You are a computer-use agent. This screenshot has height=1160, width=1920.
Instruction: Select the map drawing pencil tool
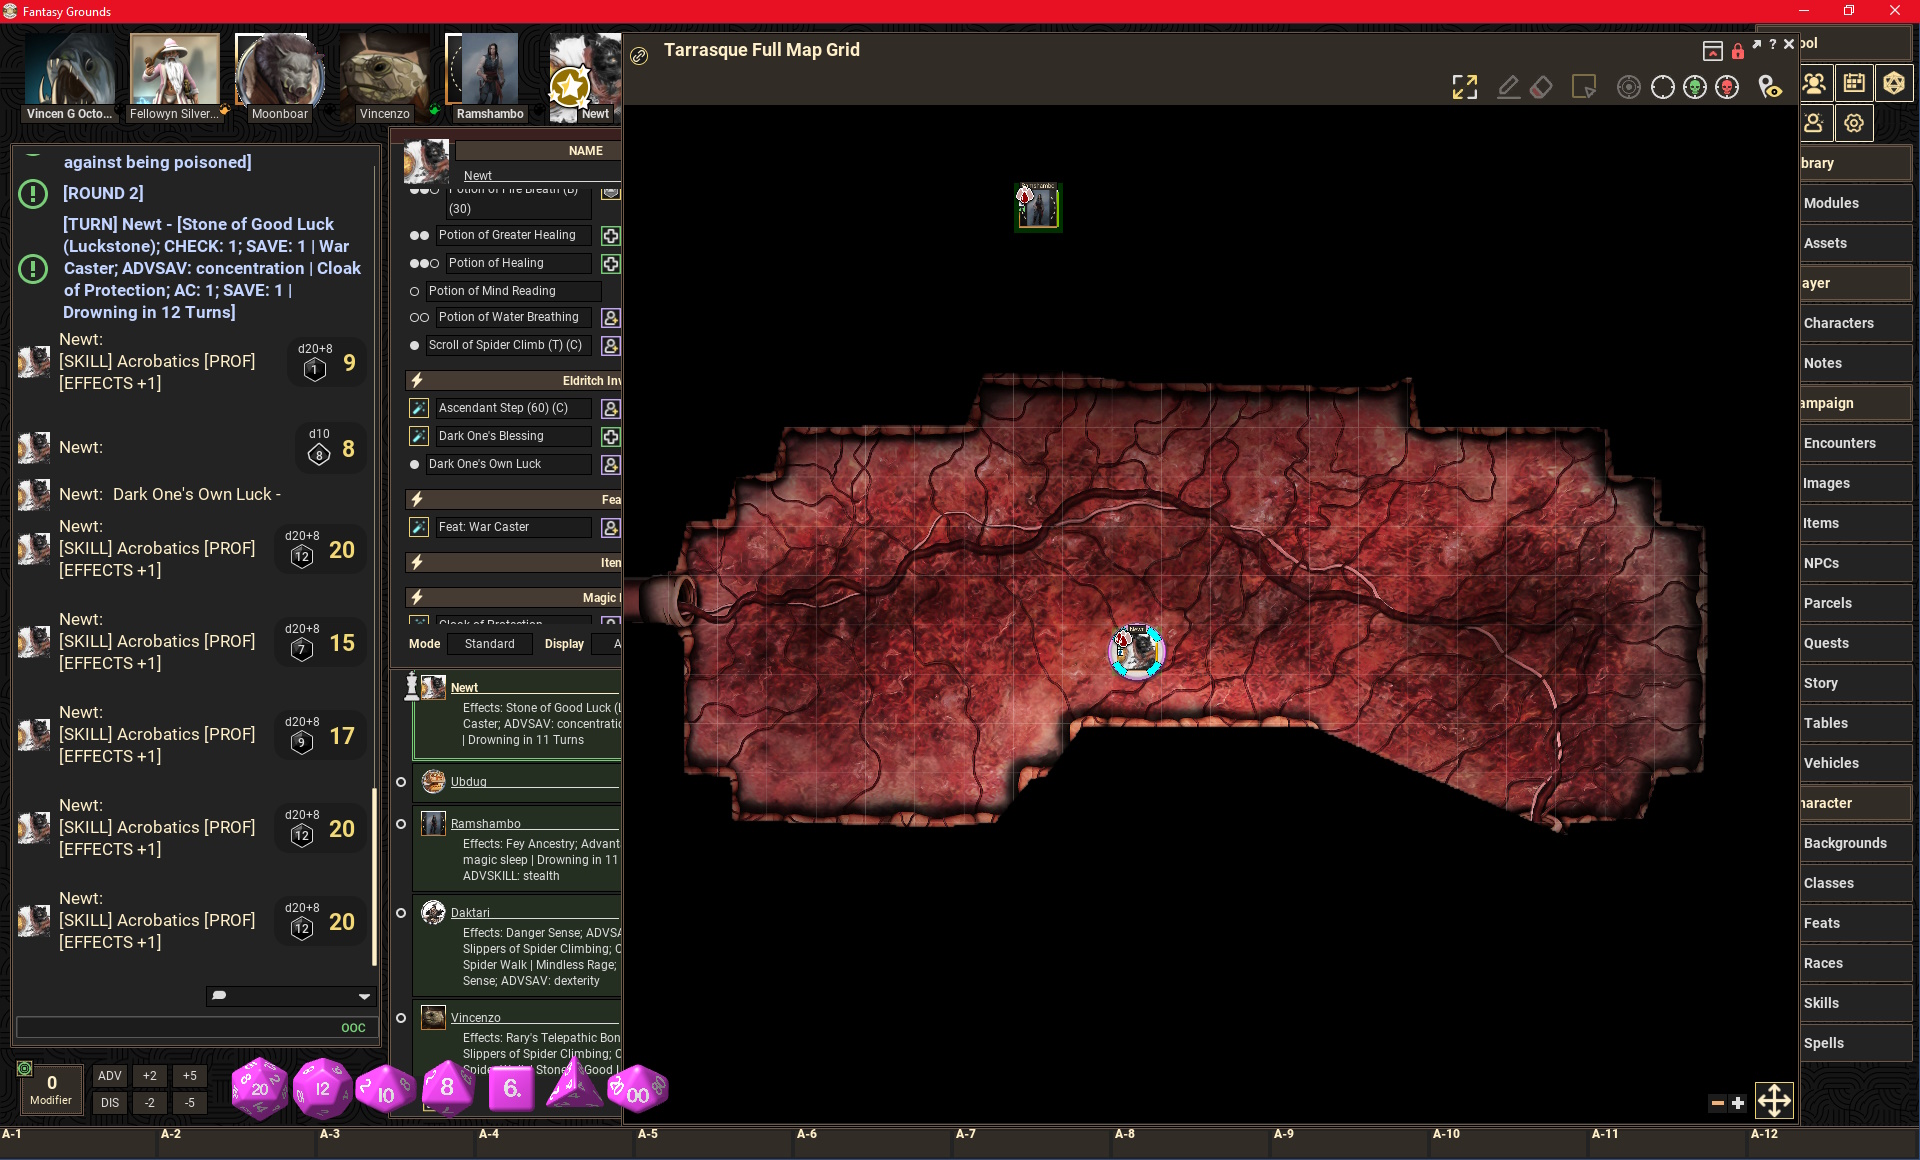click(x=1509, y=87)
